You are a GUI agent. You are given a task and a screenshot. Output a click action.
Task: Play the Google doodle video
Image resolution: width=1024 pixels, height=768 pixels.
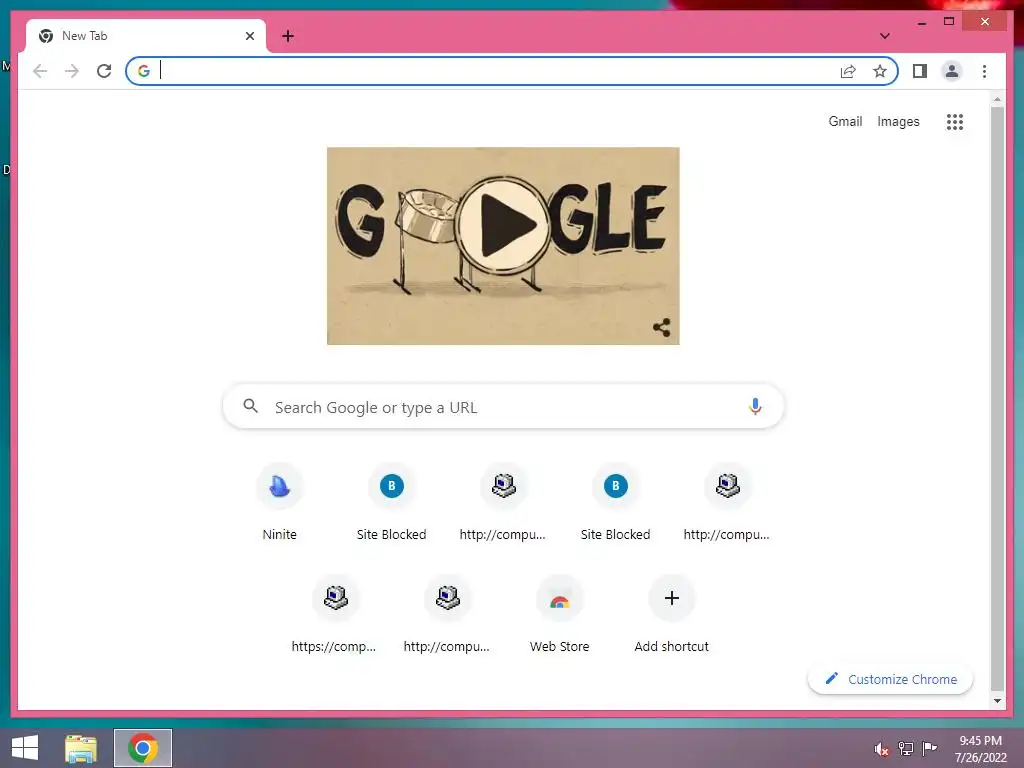click(504, 225)
